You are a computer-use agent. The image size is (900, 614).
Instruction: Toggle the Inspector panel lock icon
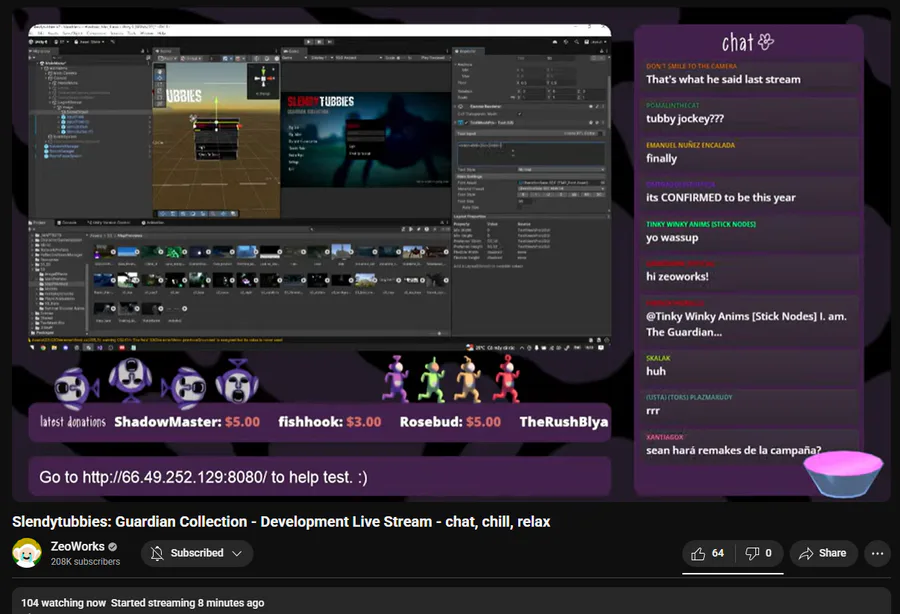pyautogui.click(x=602, y=51)
